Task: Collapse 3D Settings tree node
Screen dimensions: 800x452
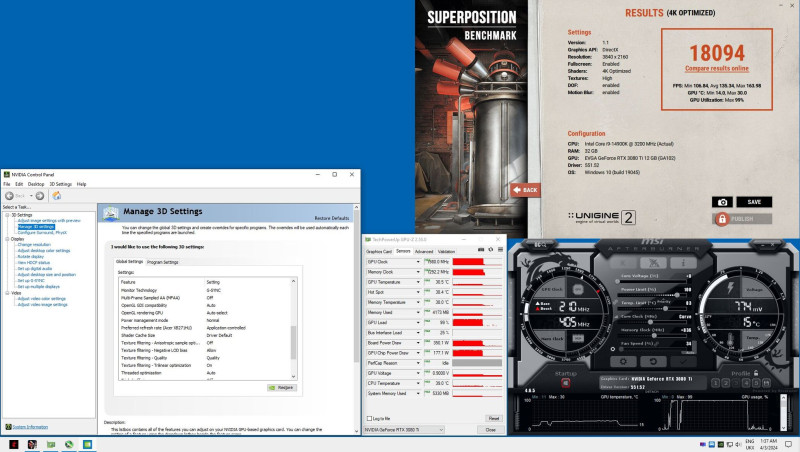Action: pyautogui.click(x=7, y=215)
